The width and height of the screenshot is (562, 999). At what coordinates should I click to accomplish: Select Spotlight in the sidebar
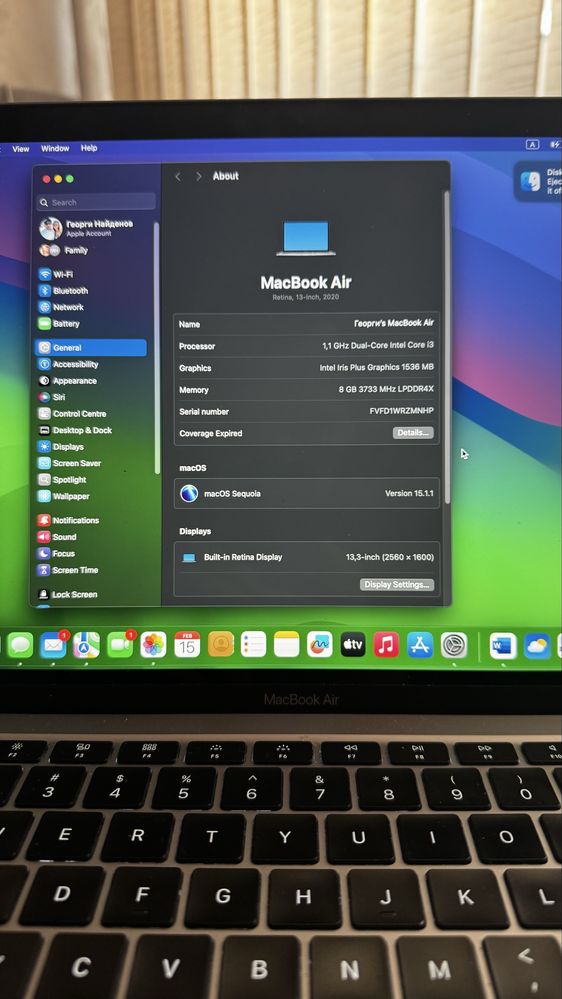[62, 480]
